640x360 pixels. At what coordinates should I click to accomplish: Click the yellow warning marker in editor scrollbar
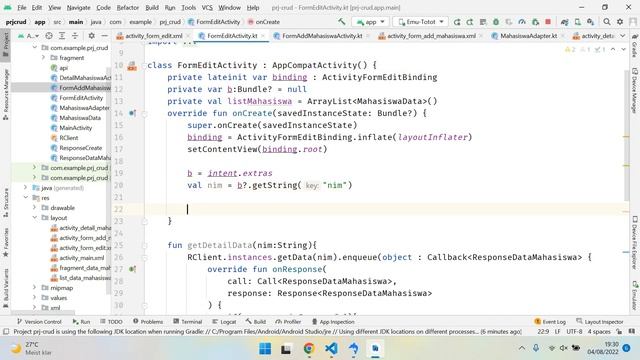point(626,137)
